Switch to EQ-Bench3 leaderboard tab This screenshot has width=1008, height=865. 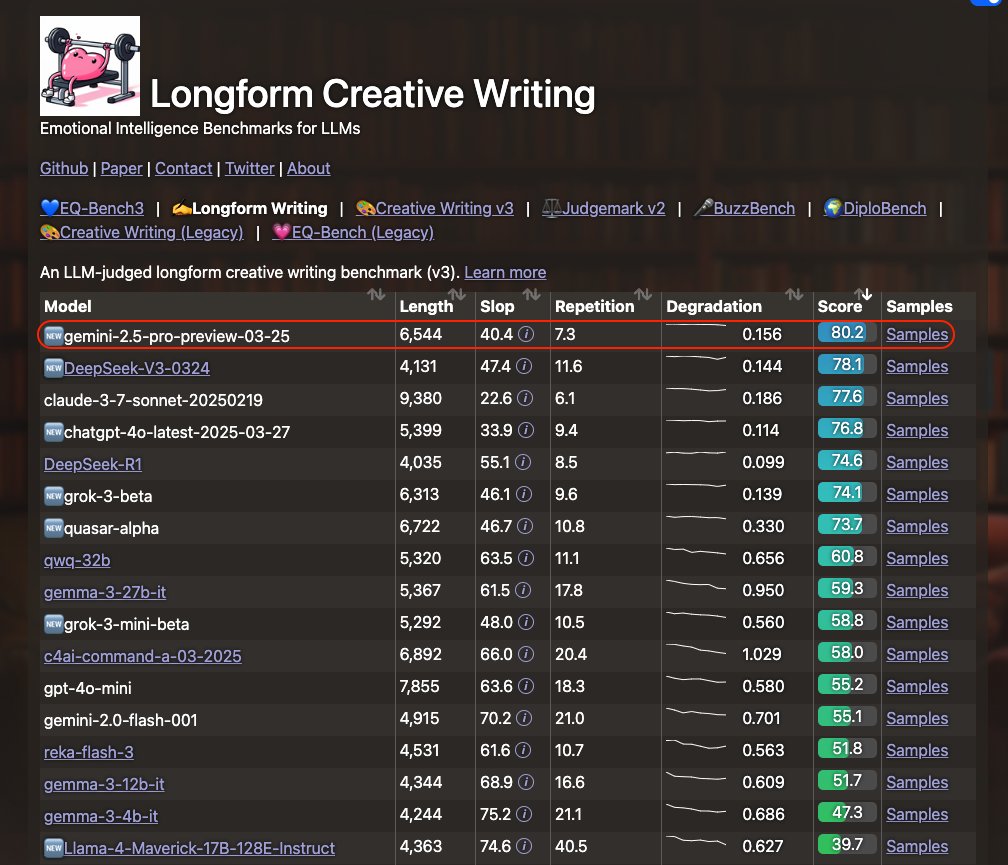click(x=92, y=208)
